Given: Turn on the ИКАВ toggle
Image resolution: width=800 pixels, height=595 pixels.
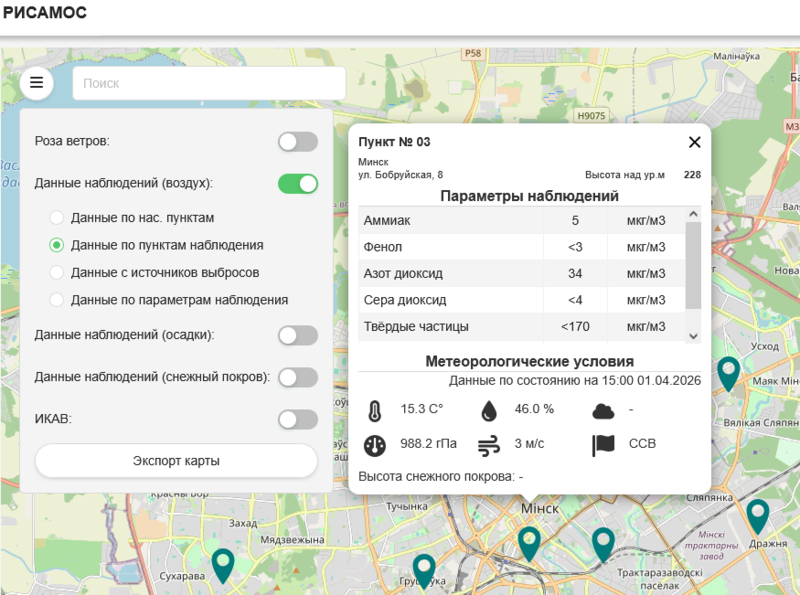Looking at the screenshot, I should (298, 420).
